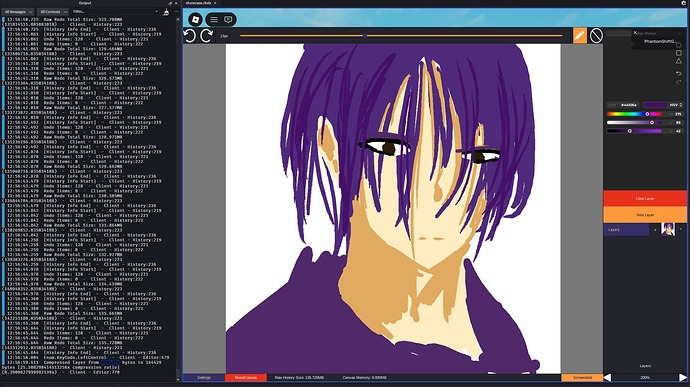Click the PhantomShift username label
The width and height of the screenshot is (690, 387).
coord(660,41)
